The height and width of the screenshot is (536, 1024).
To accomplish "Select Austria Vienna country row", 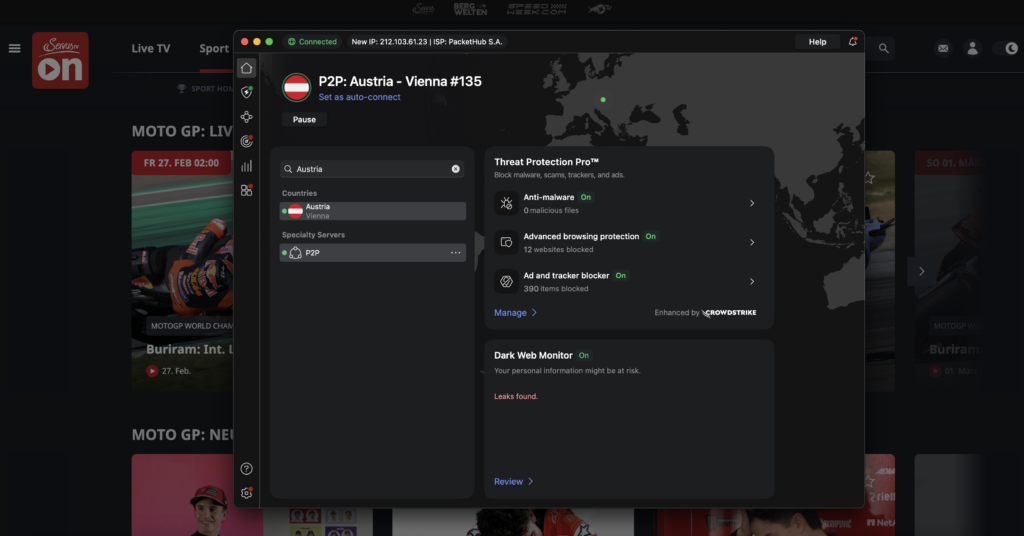I will (373, 211).
